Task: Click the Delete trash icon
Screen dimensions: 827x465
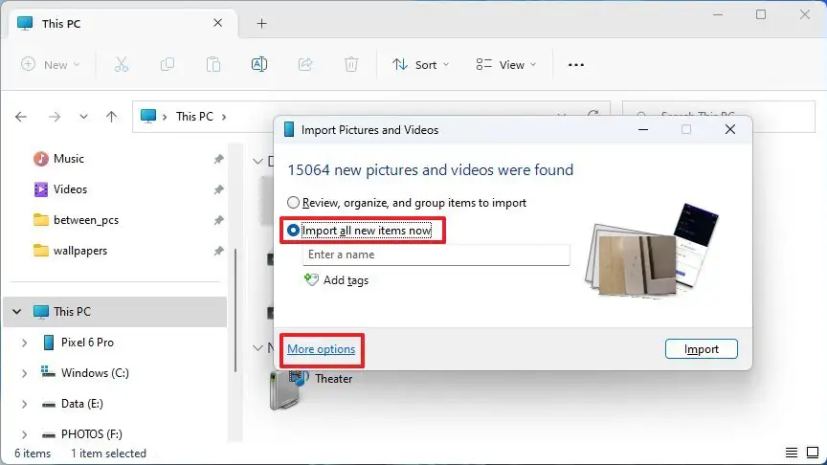Action: (351, 64)
